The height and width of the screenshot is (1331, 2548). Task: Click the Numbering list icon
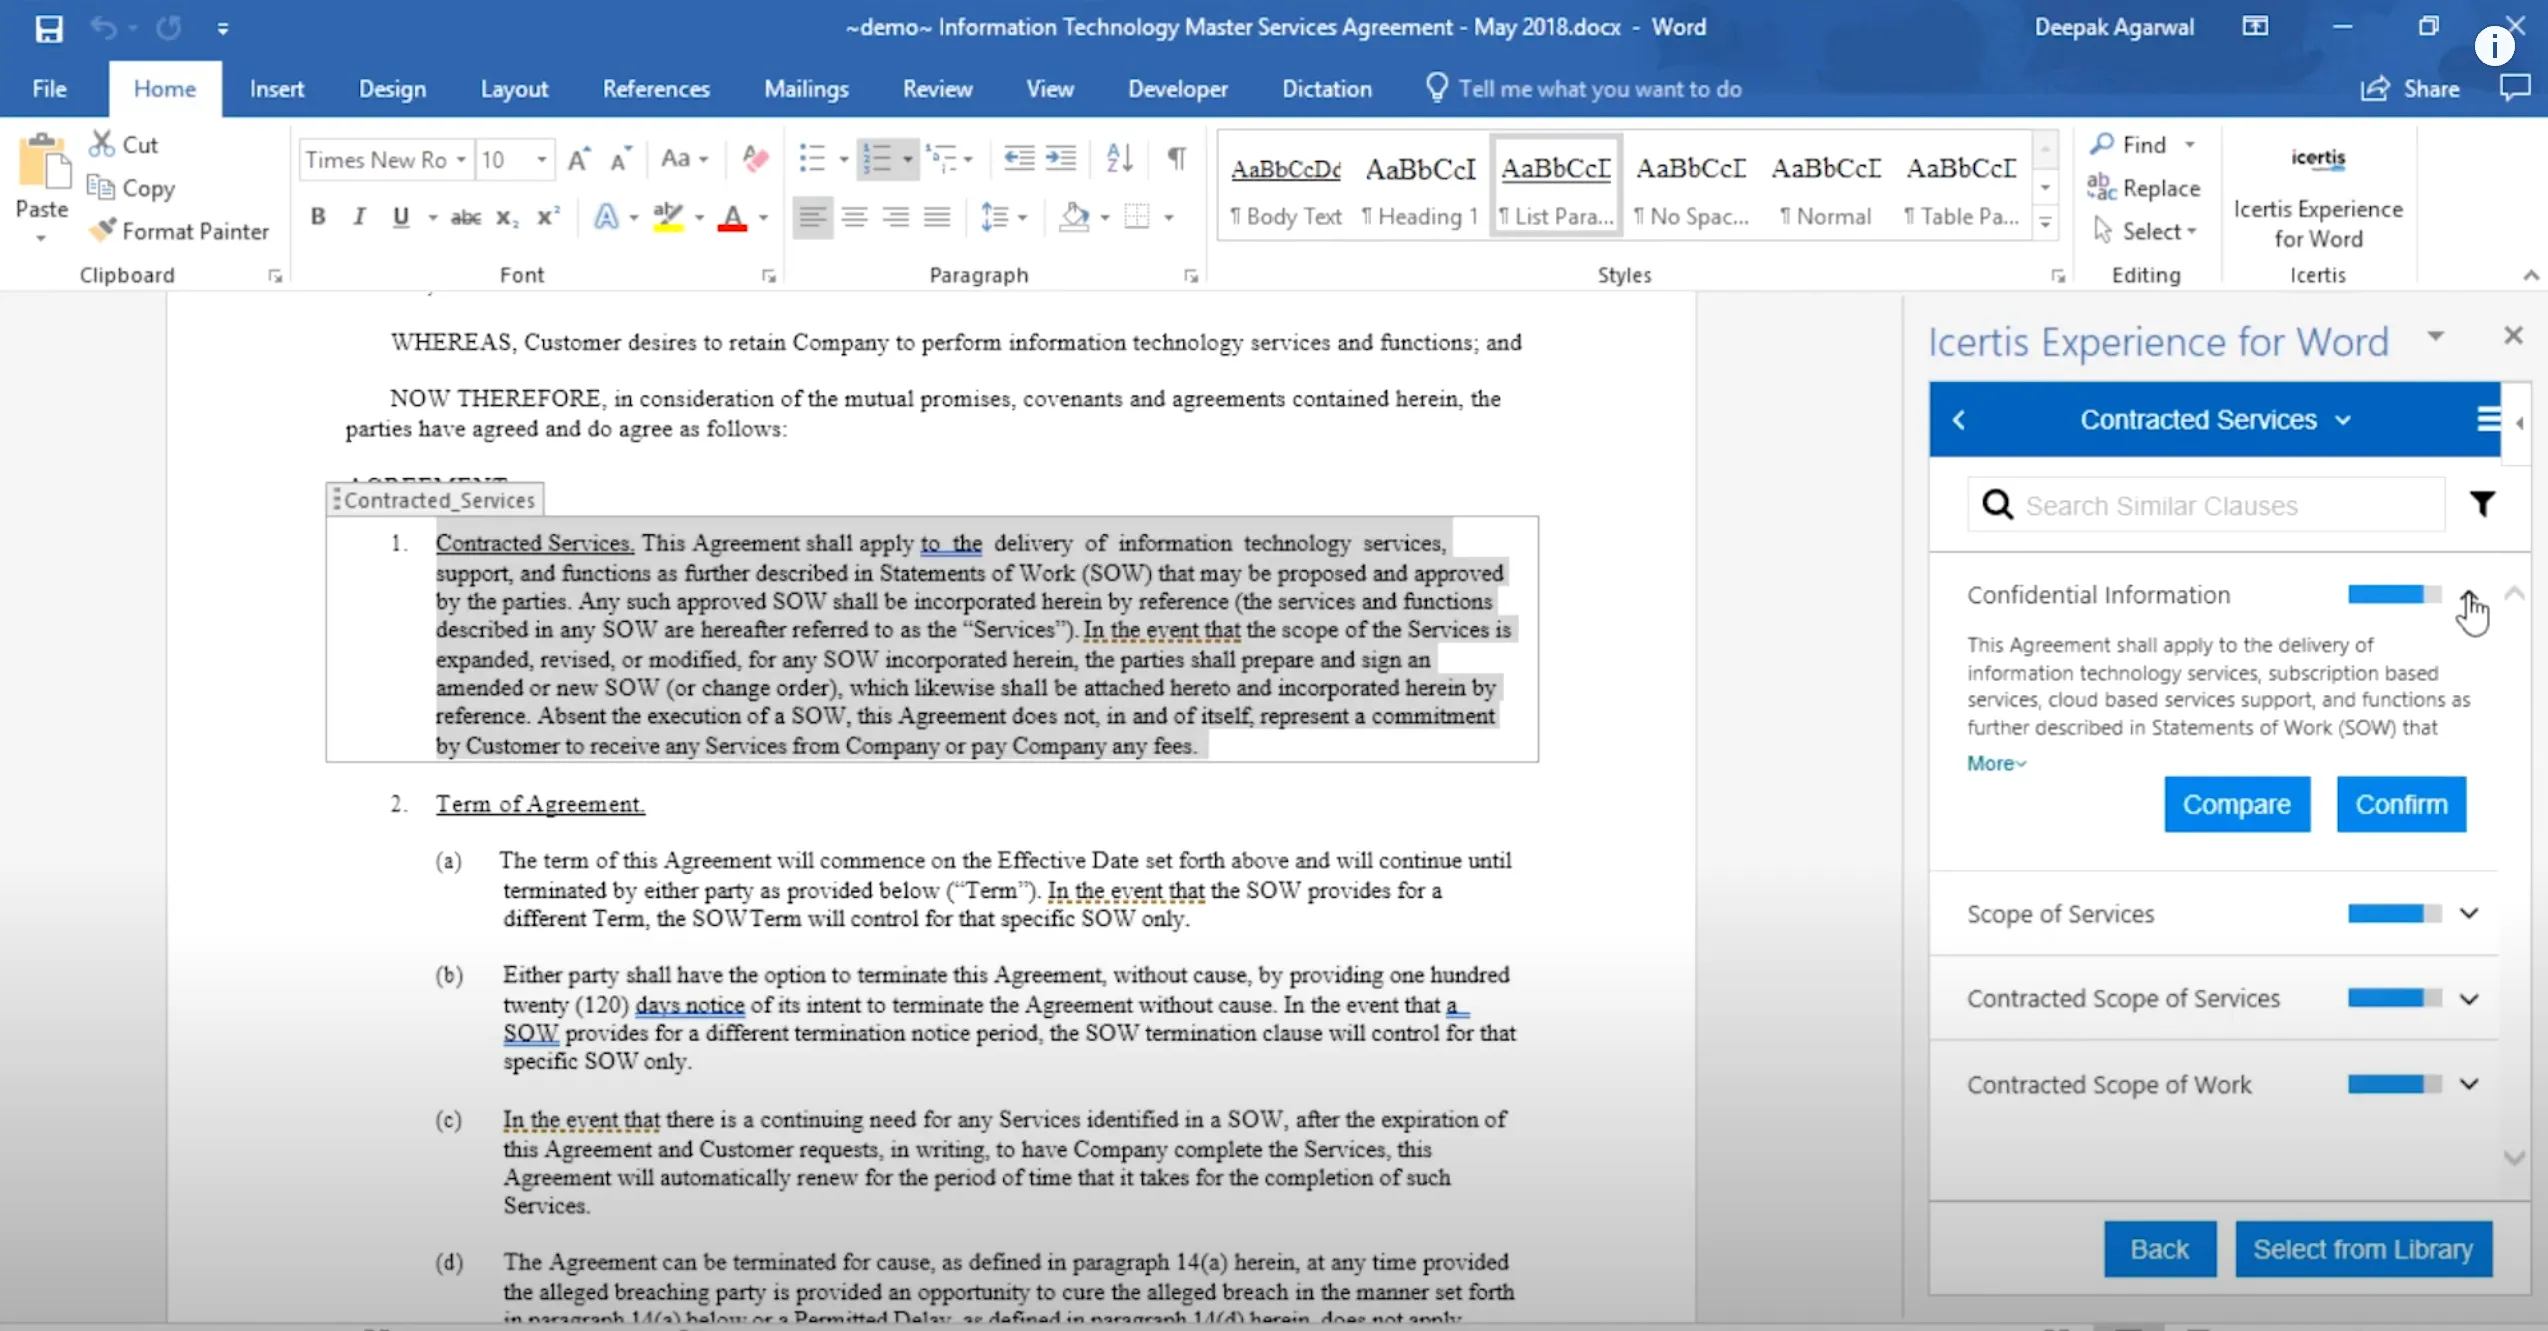coord(877,158)
